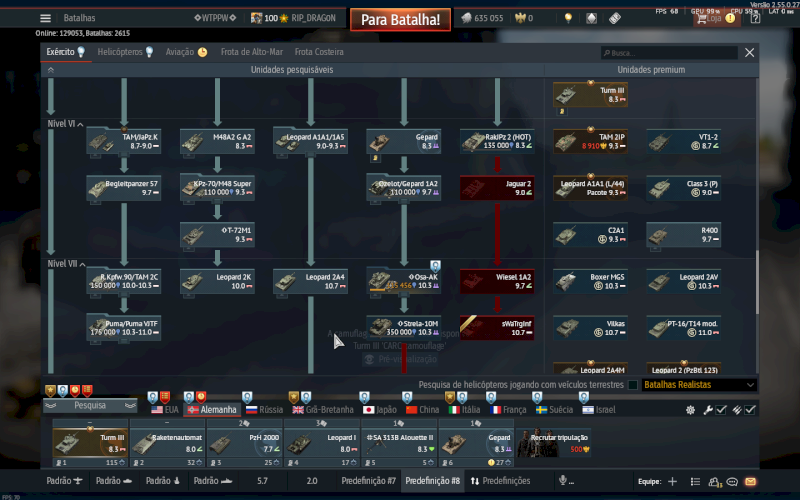Toggle the auto-refill ammo checkbox
The height and width of the screenshot is (500, 800).
[x=749, y=410]
